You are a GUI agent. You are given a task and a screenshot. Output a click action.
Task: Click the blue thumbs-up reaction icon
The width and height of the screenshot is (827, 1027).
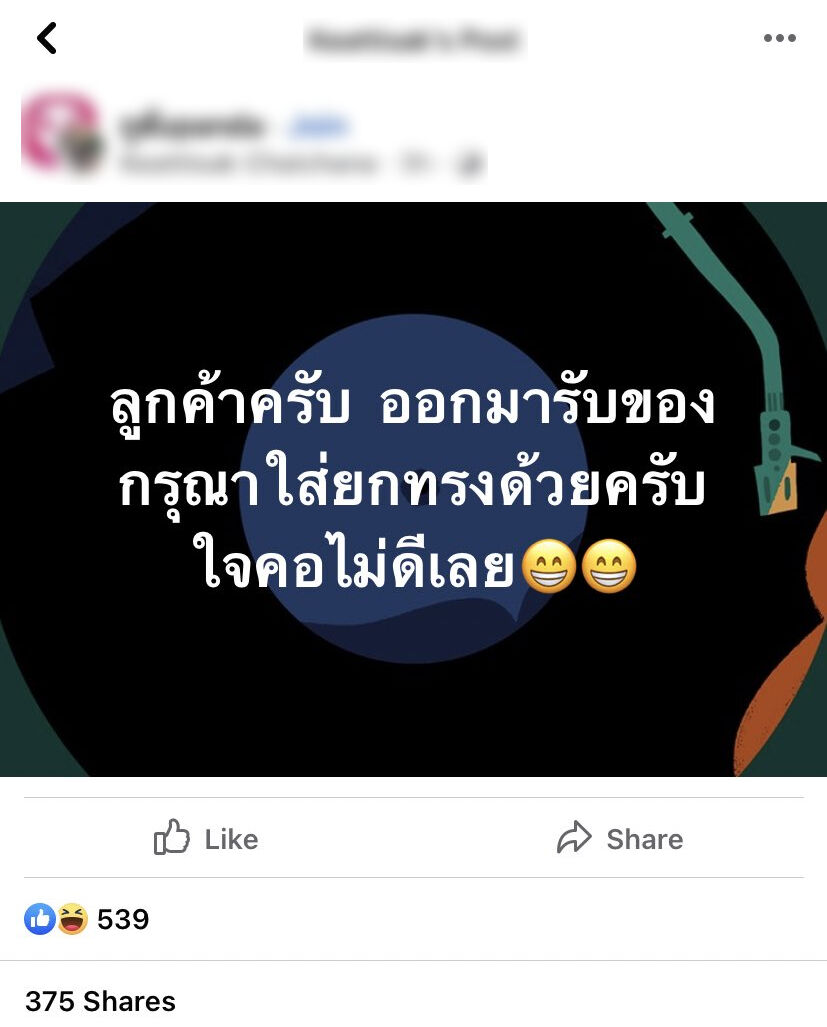click(x=39, y=919)
